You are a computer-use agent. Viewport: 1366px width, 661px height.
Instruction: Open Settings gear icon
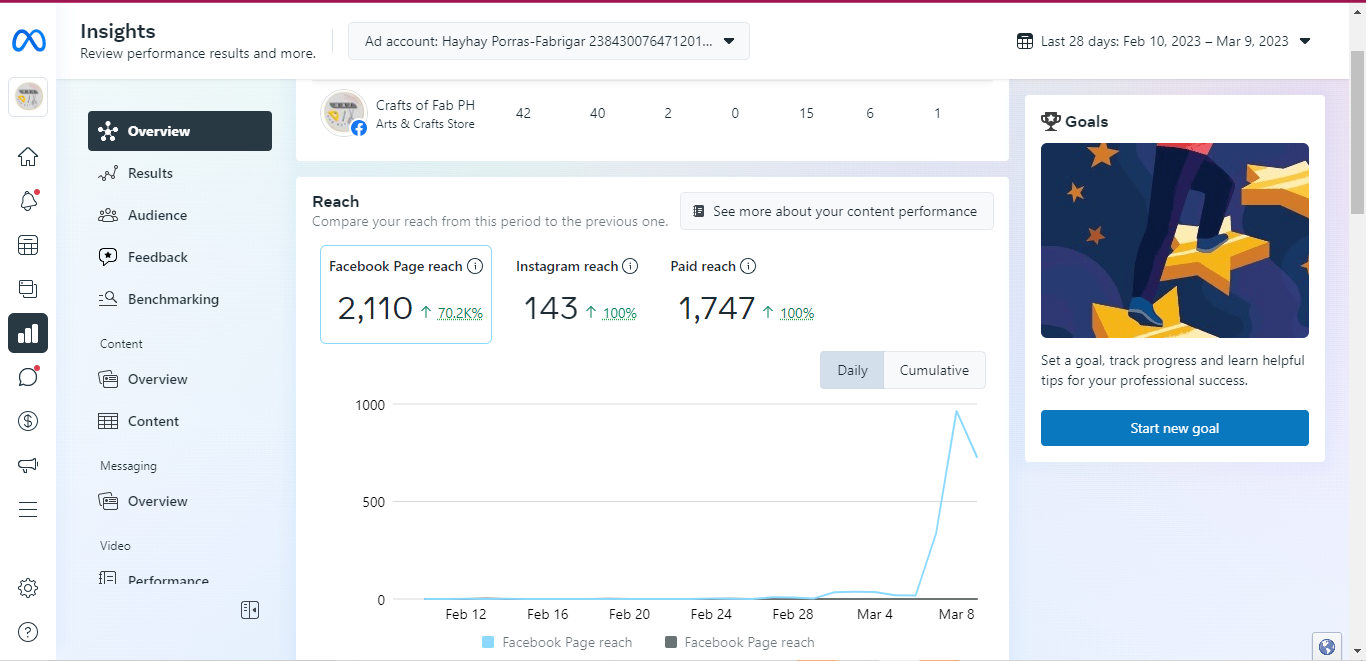28,588
